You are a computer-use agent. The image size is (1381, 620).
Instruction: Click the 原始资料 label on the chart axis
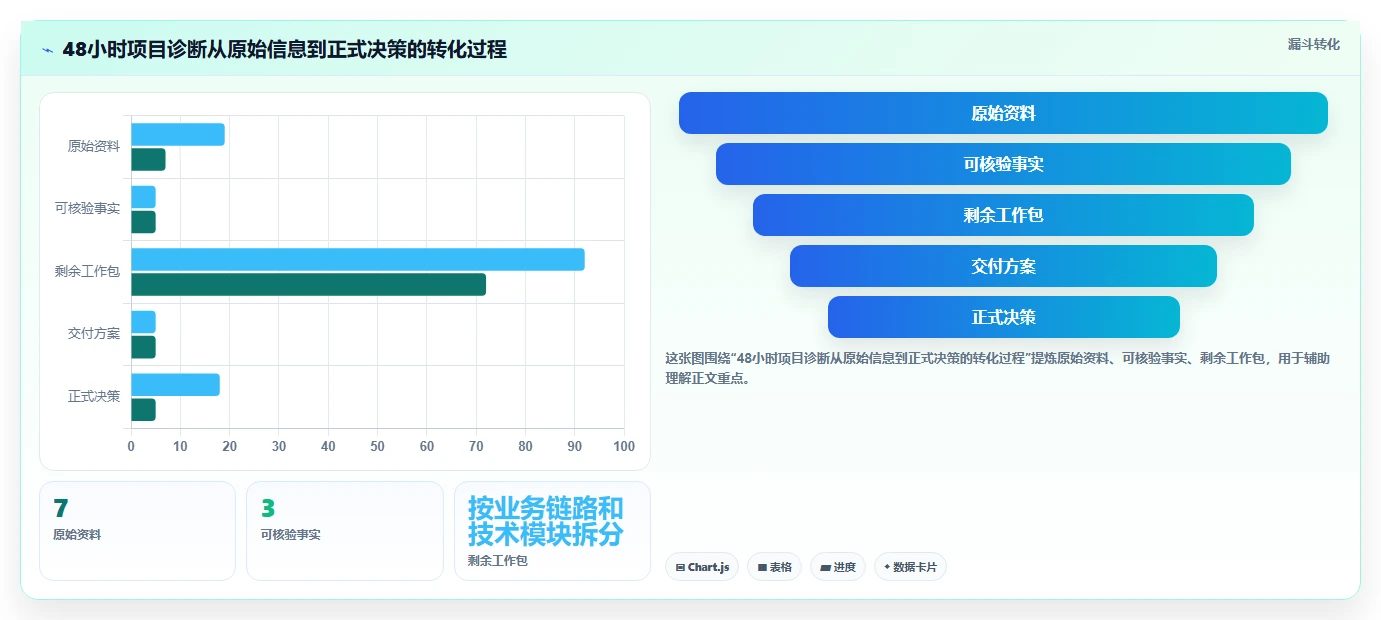point(94,146)
